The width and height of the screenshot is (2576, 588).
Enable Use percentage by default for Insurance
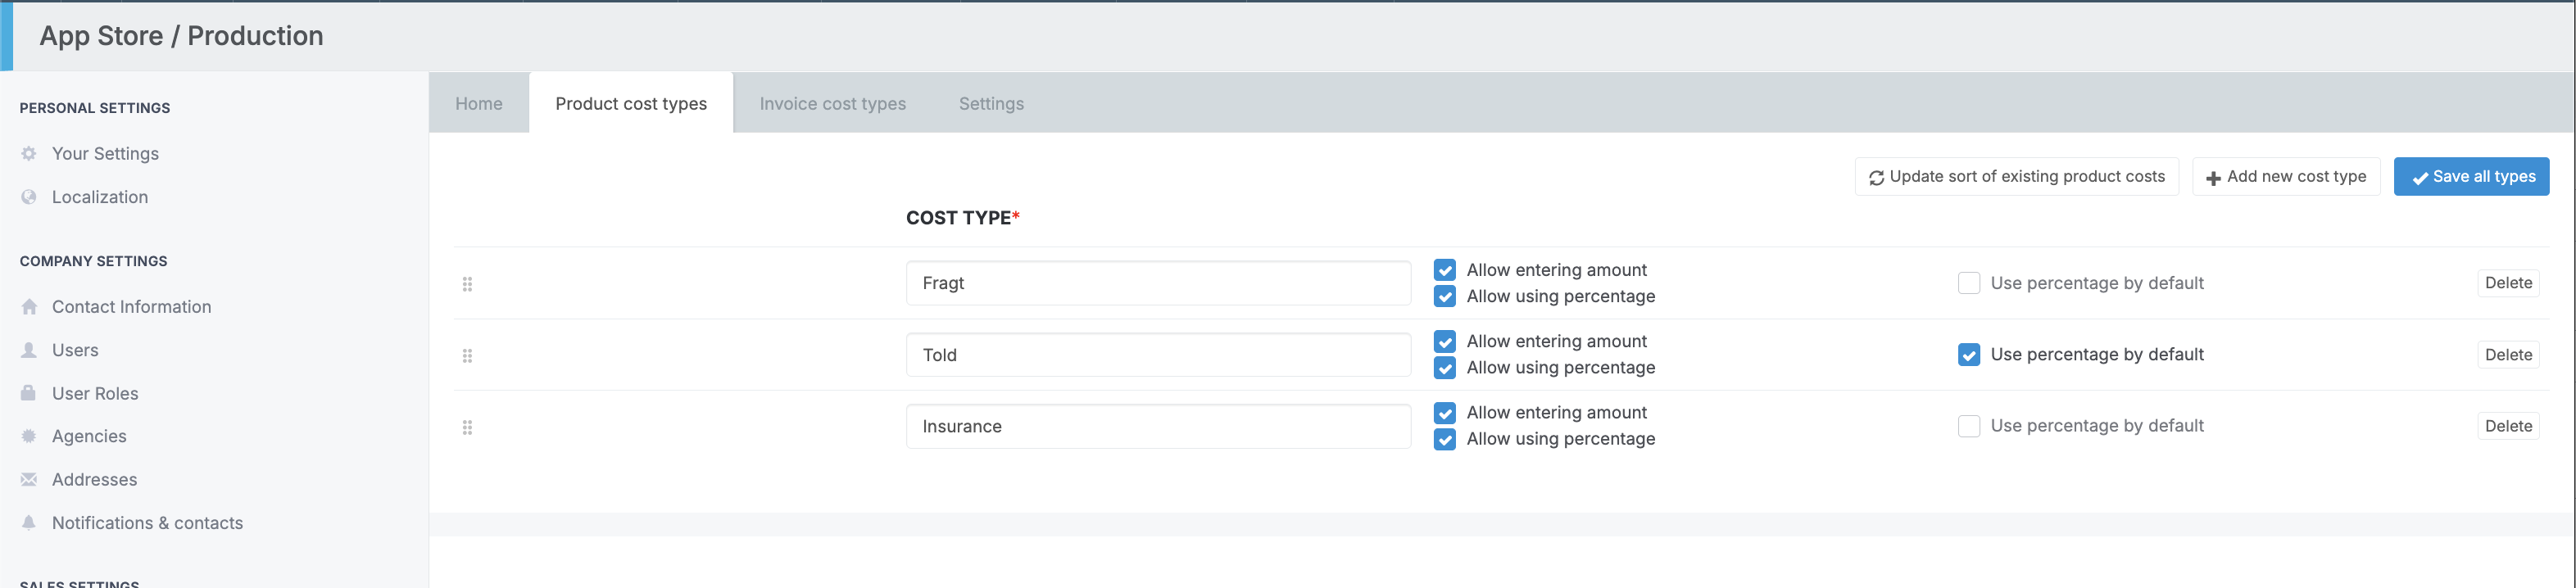[x=1968, y=426]
